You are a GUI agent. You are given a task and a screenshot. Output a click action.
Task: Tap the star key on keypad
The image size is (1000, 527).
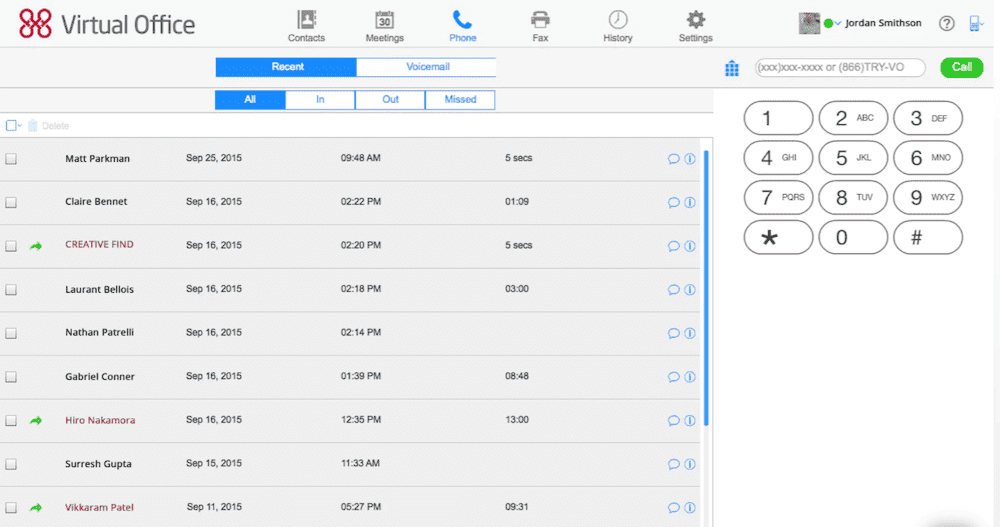[778, 237]
